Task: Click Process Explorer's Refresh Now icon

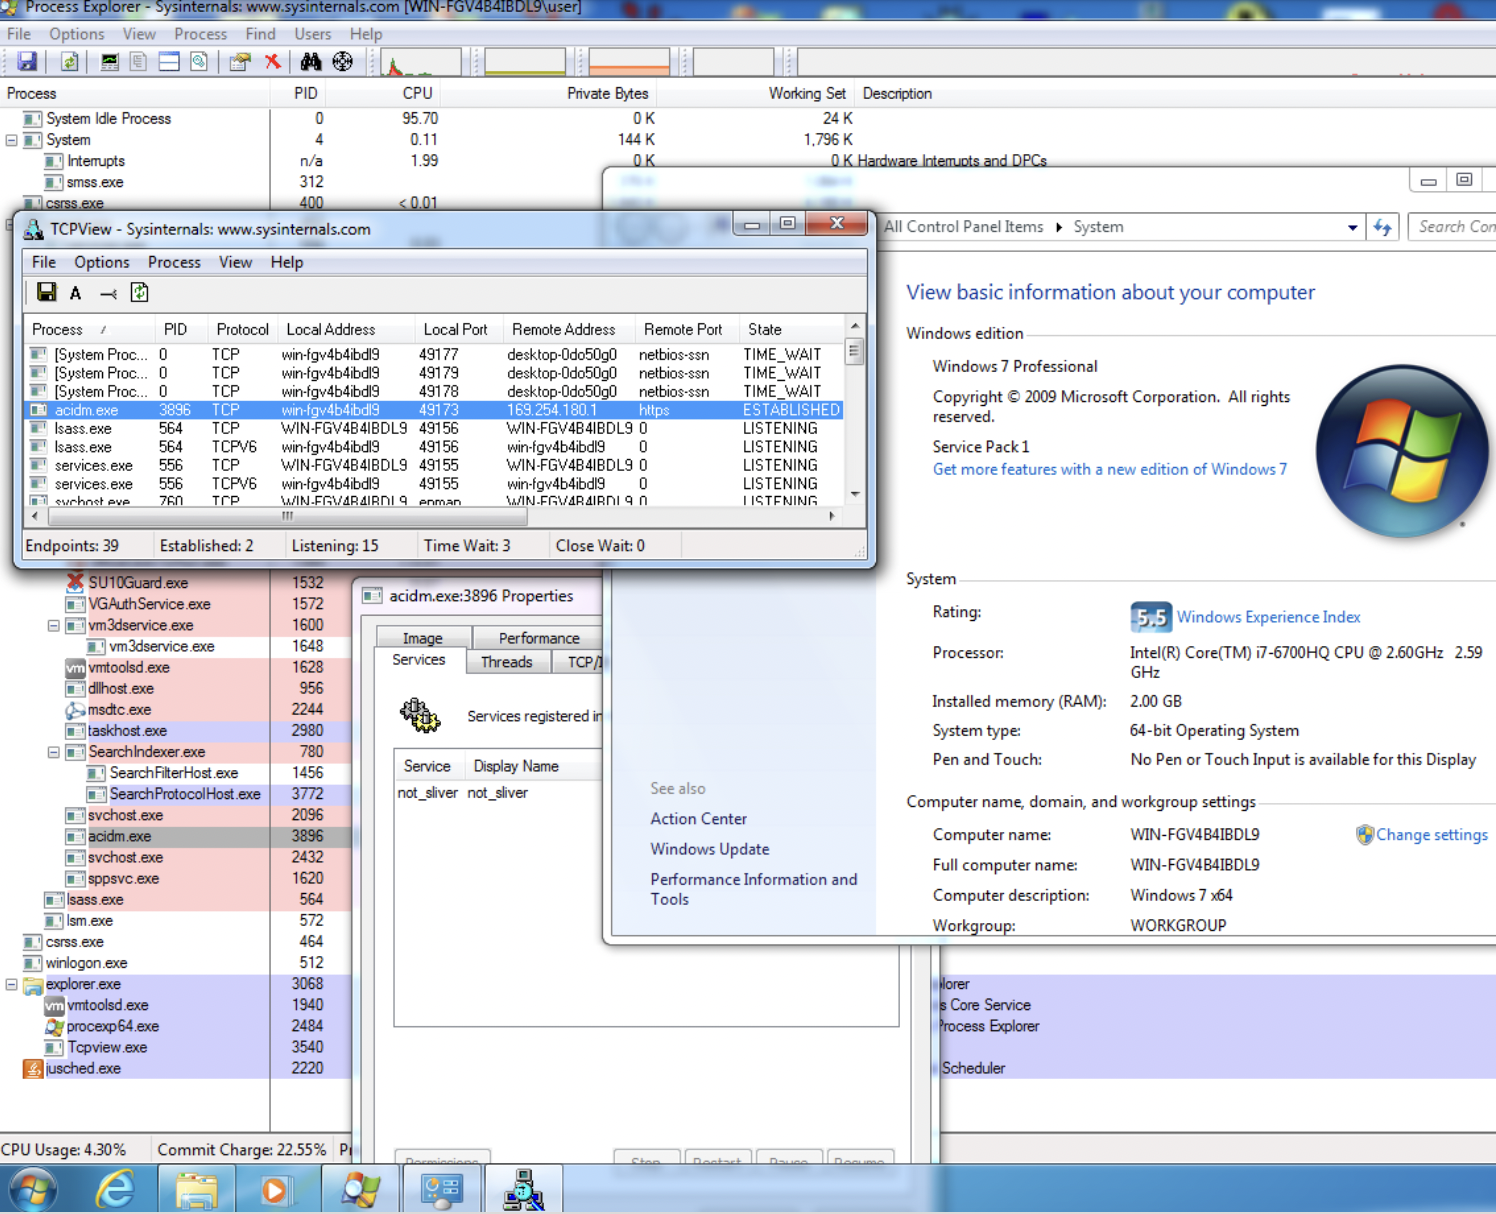Action: 69,62
